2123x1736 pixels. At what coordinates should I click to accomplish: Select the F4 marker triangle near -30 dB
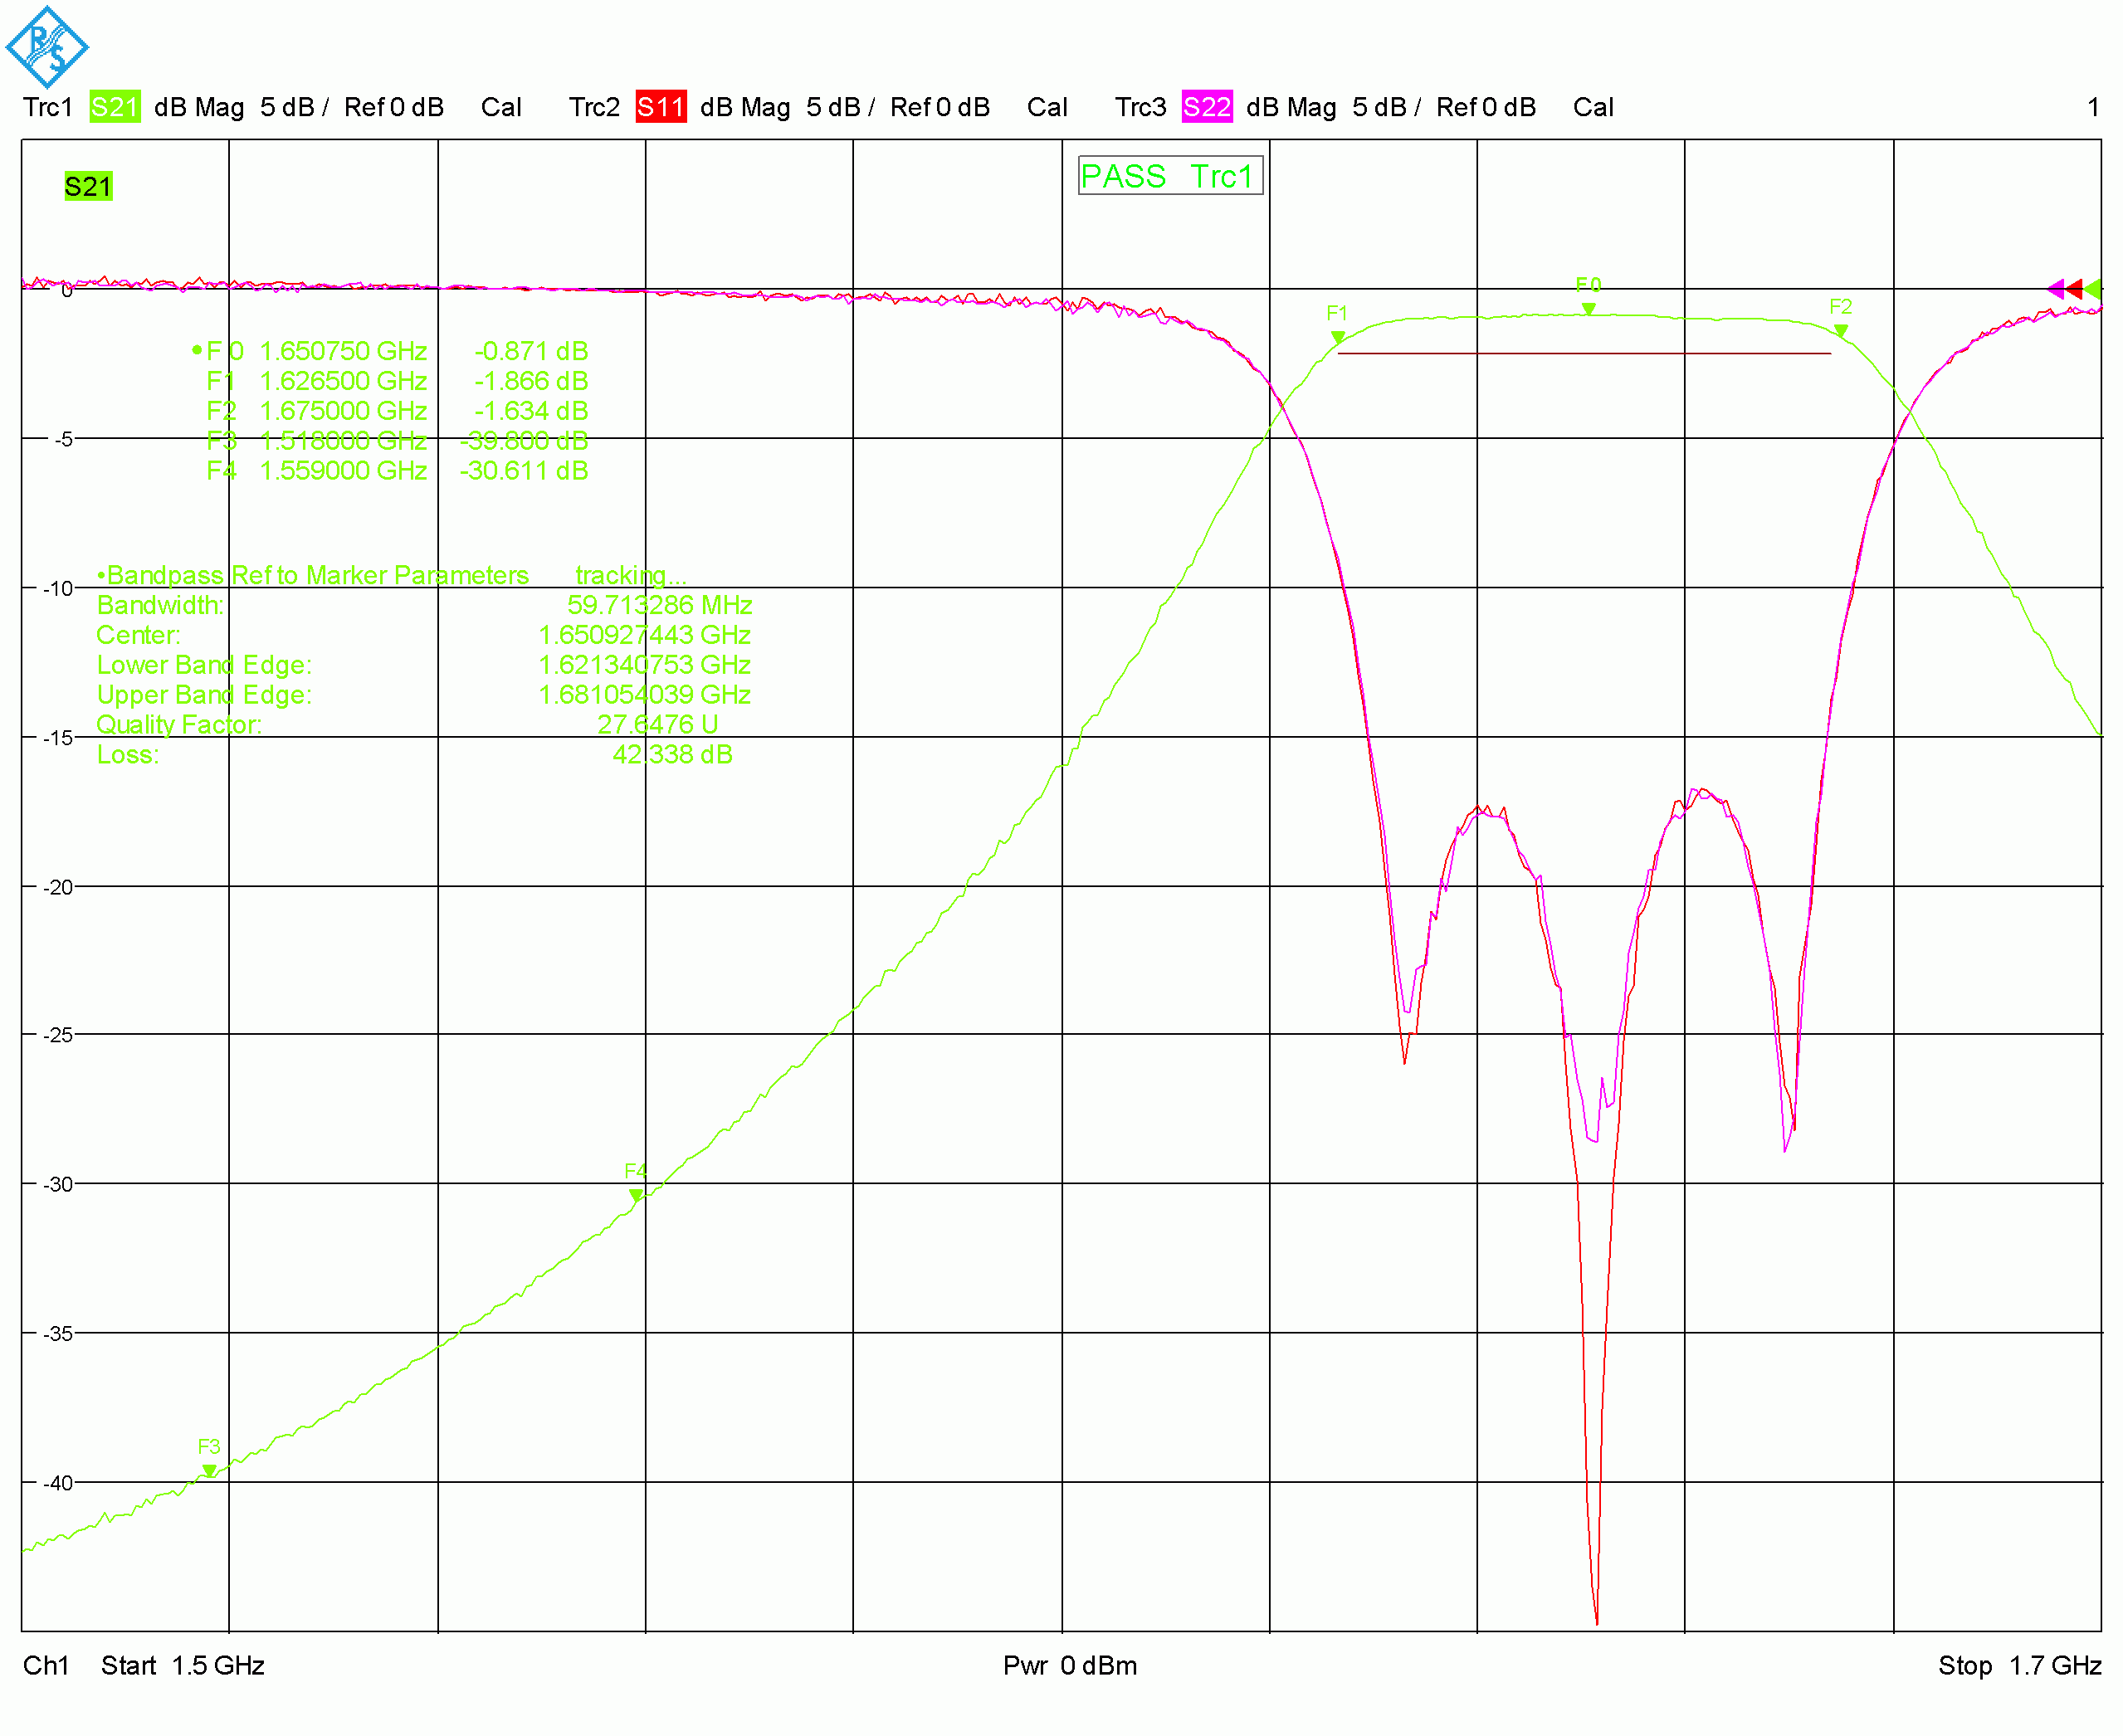pyautogui.click(x=636, y=1195)
